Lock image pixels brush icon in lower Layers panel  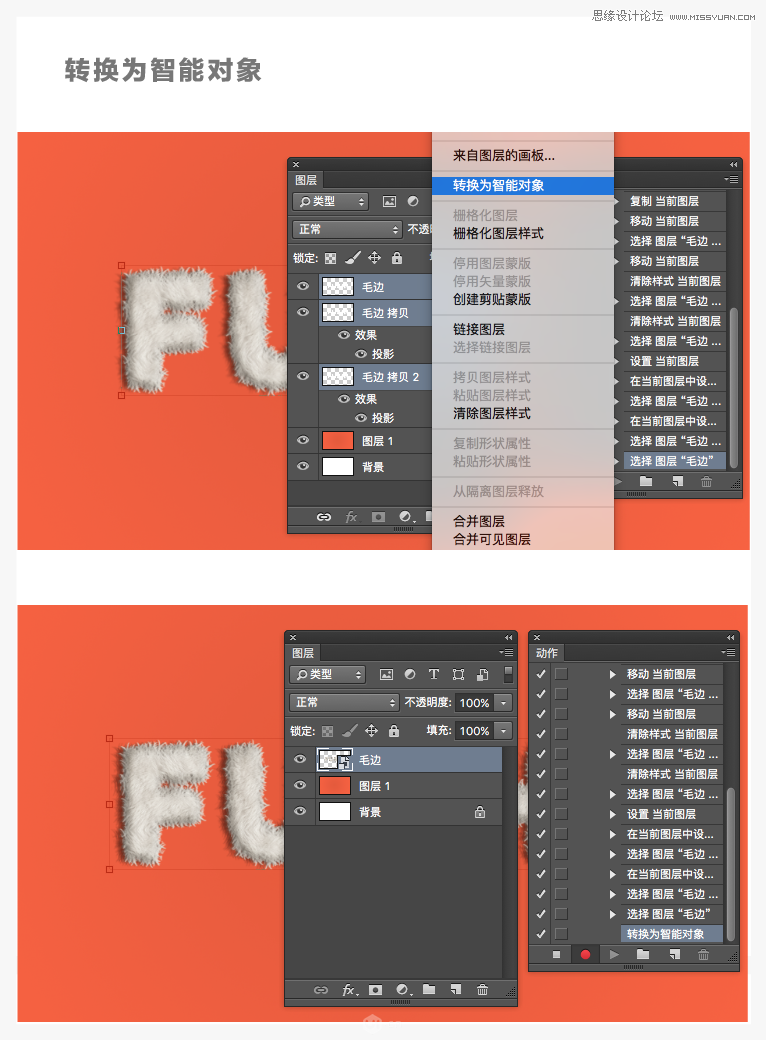pyautogui.click(x=350, y=730)
